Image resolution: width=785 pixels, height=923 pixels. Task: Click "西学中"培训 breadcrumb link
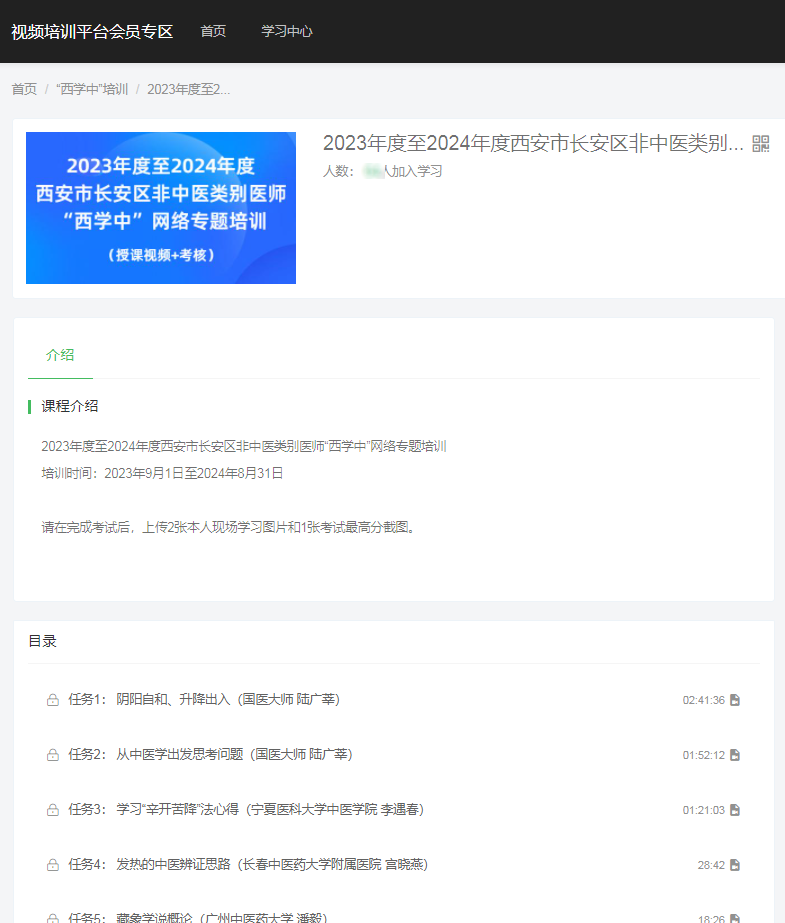coord(92,89)
